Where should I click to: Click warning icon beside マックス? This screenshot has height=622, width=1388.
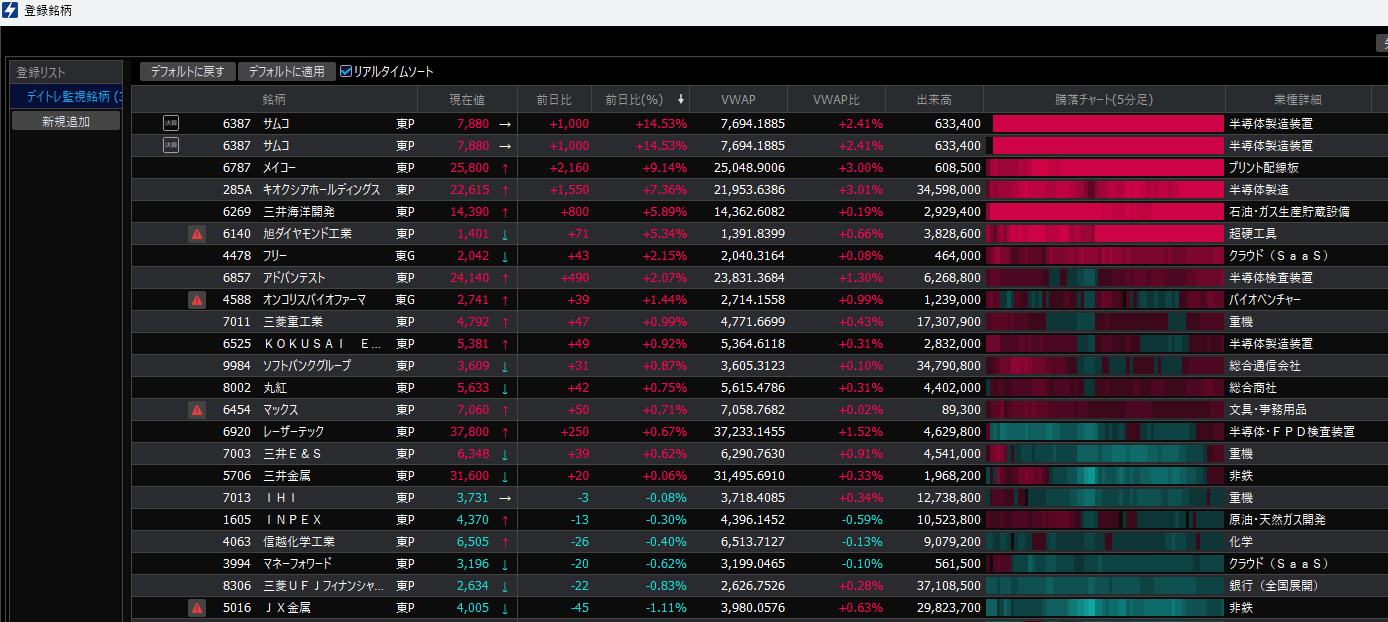[x=197, y=409]
